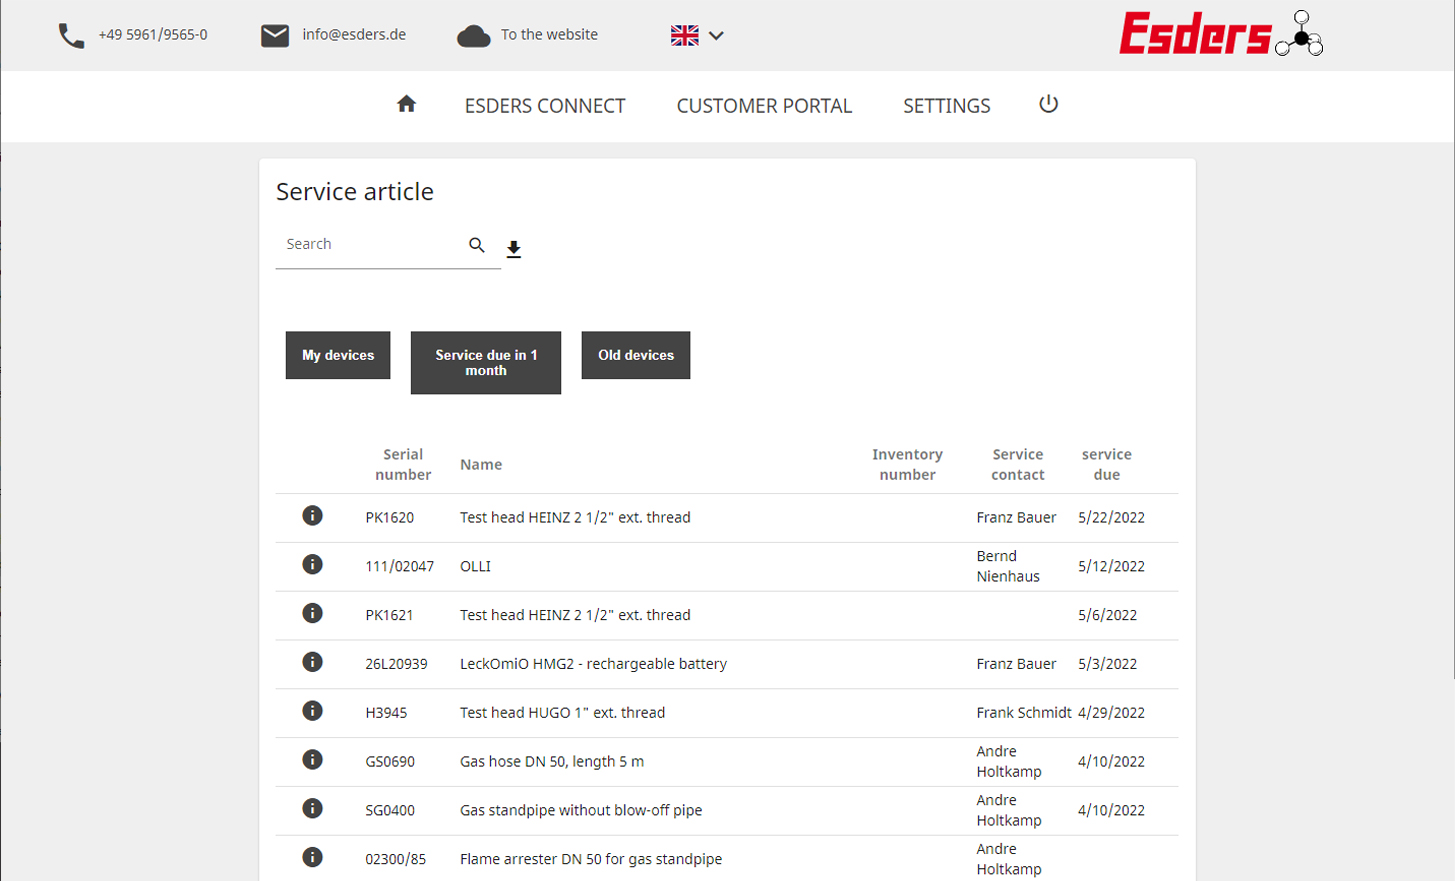Click service contact Bernd Nienhaus

1008,566
